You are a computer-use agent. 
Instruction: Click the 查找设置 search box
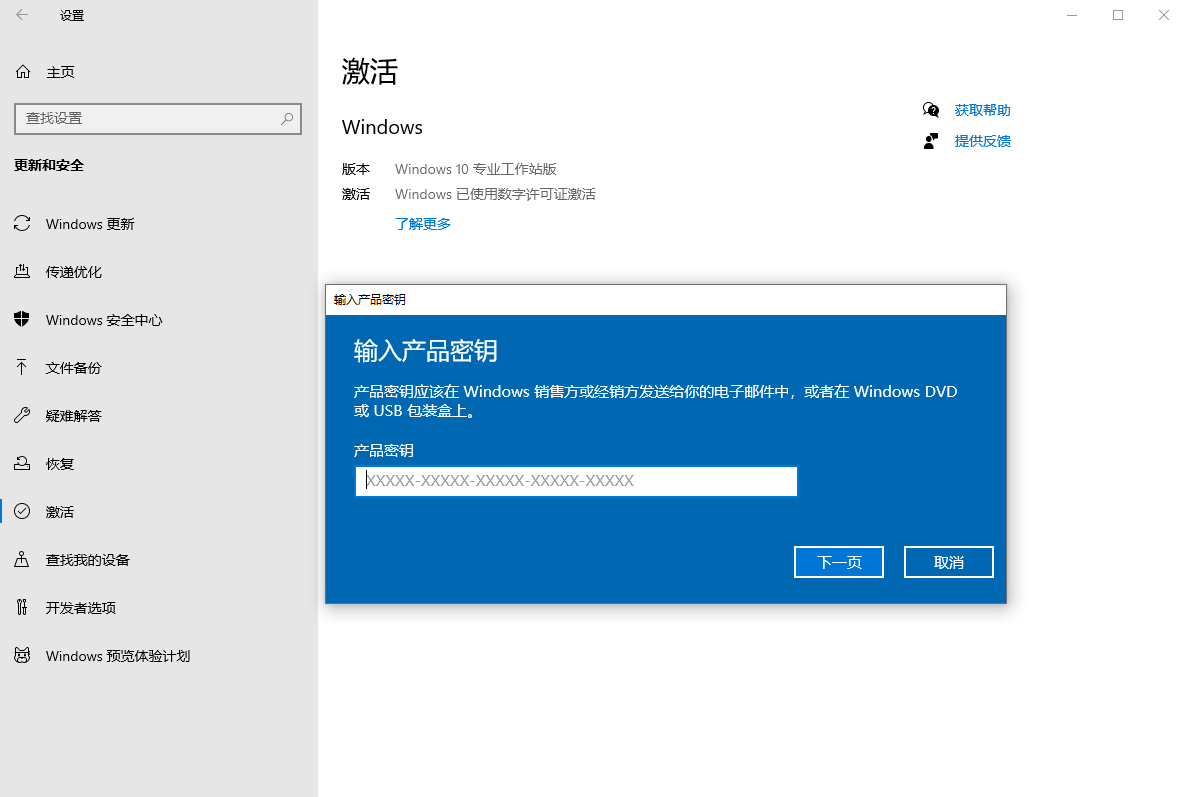[157, 119]
